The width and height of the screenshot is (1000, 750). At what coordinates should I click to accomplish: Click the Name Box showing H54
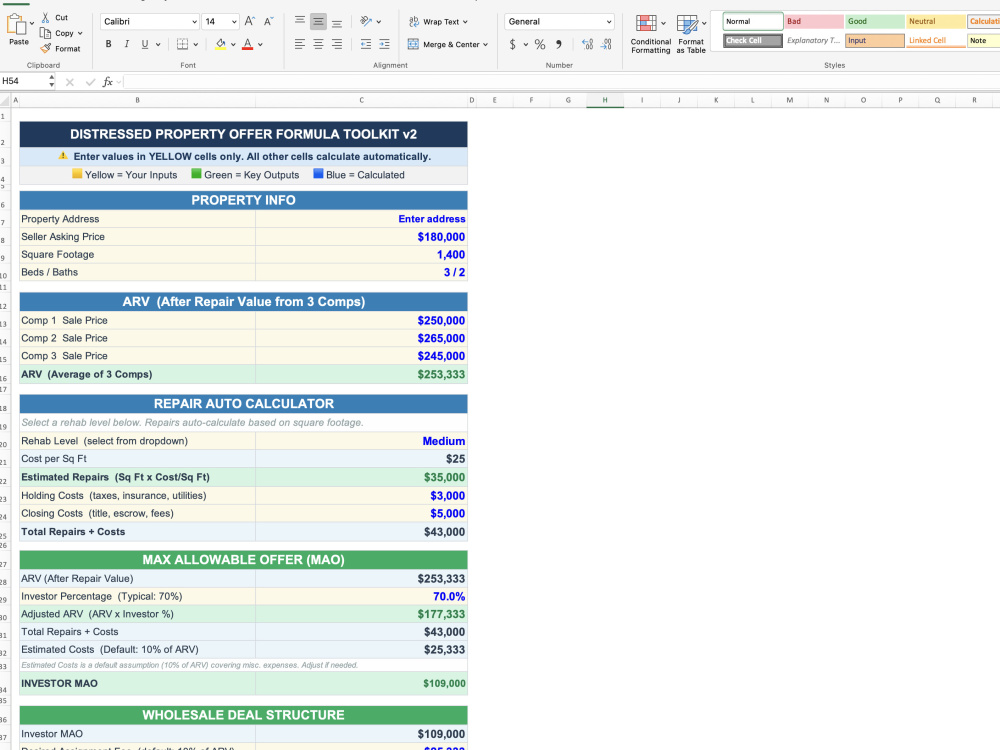tap(24, 82)
